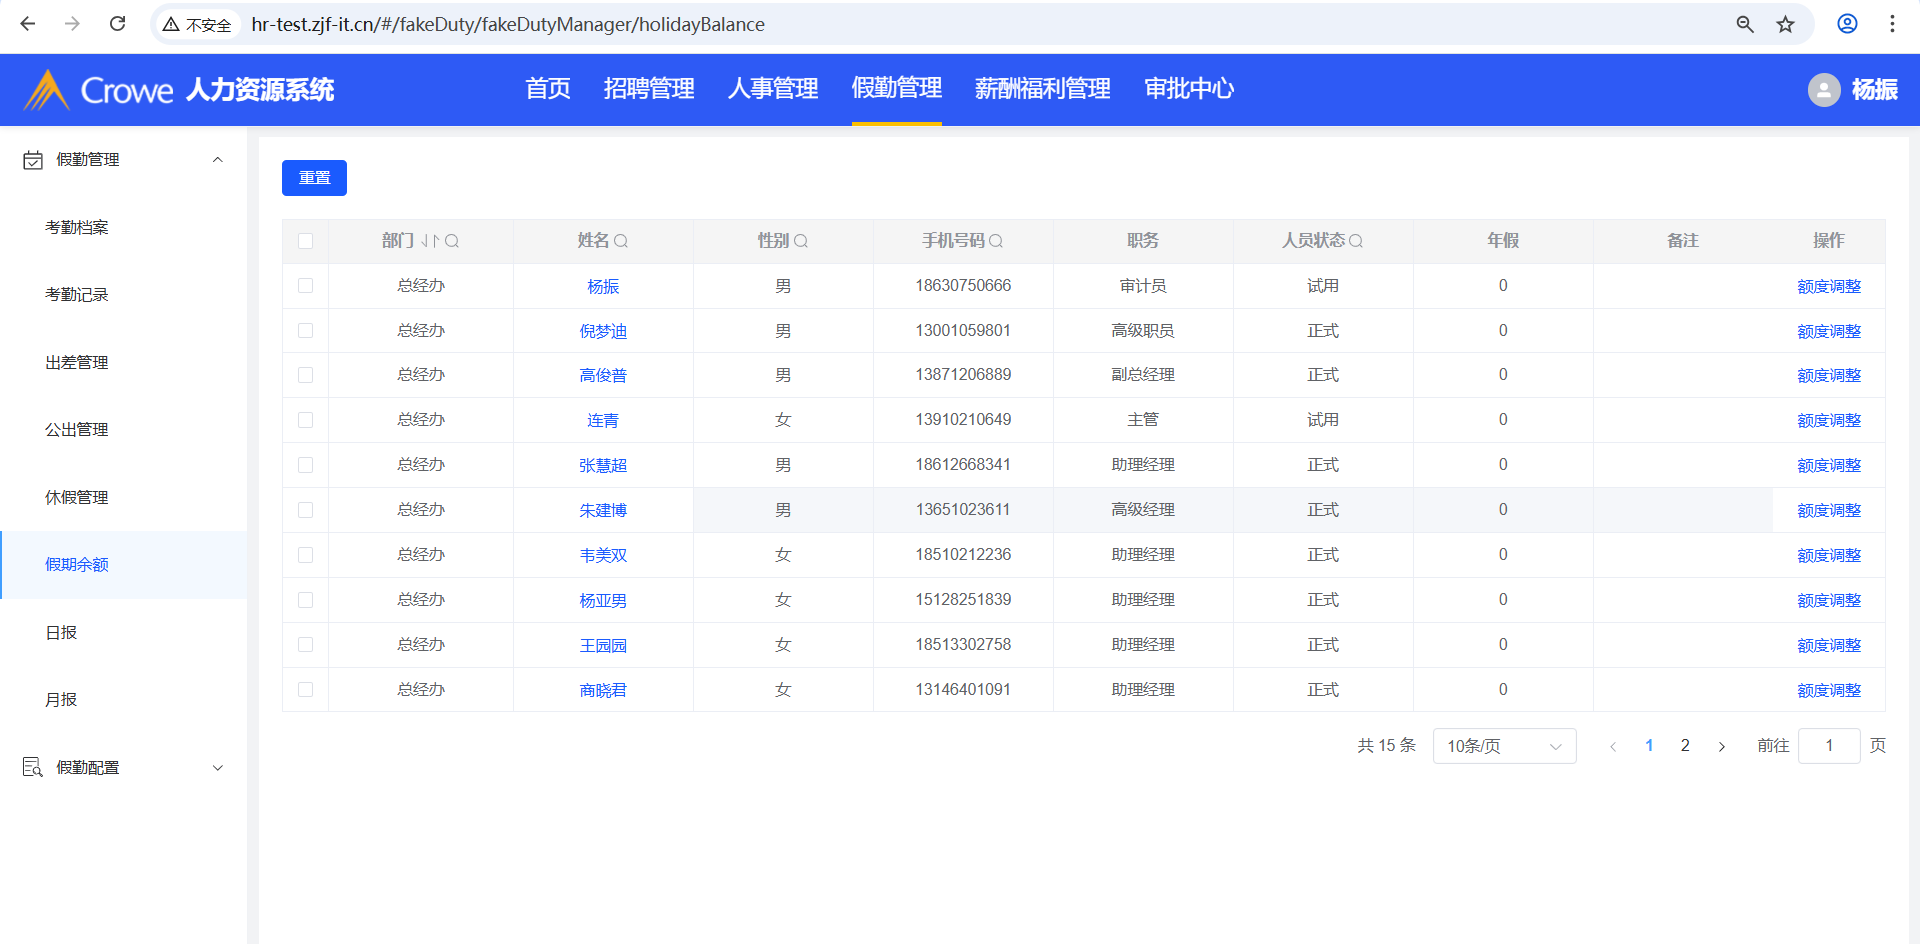The height and width of the screenshot is (944, 1920).
Task: Open search filter icon for 手机号码 column
Action: point(996,241)
